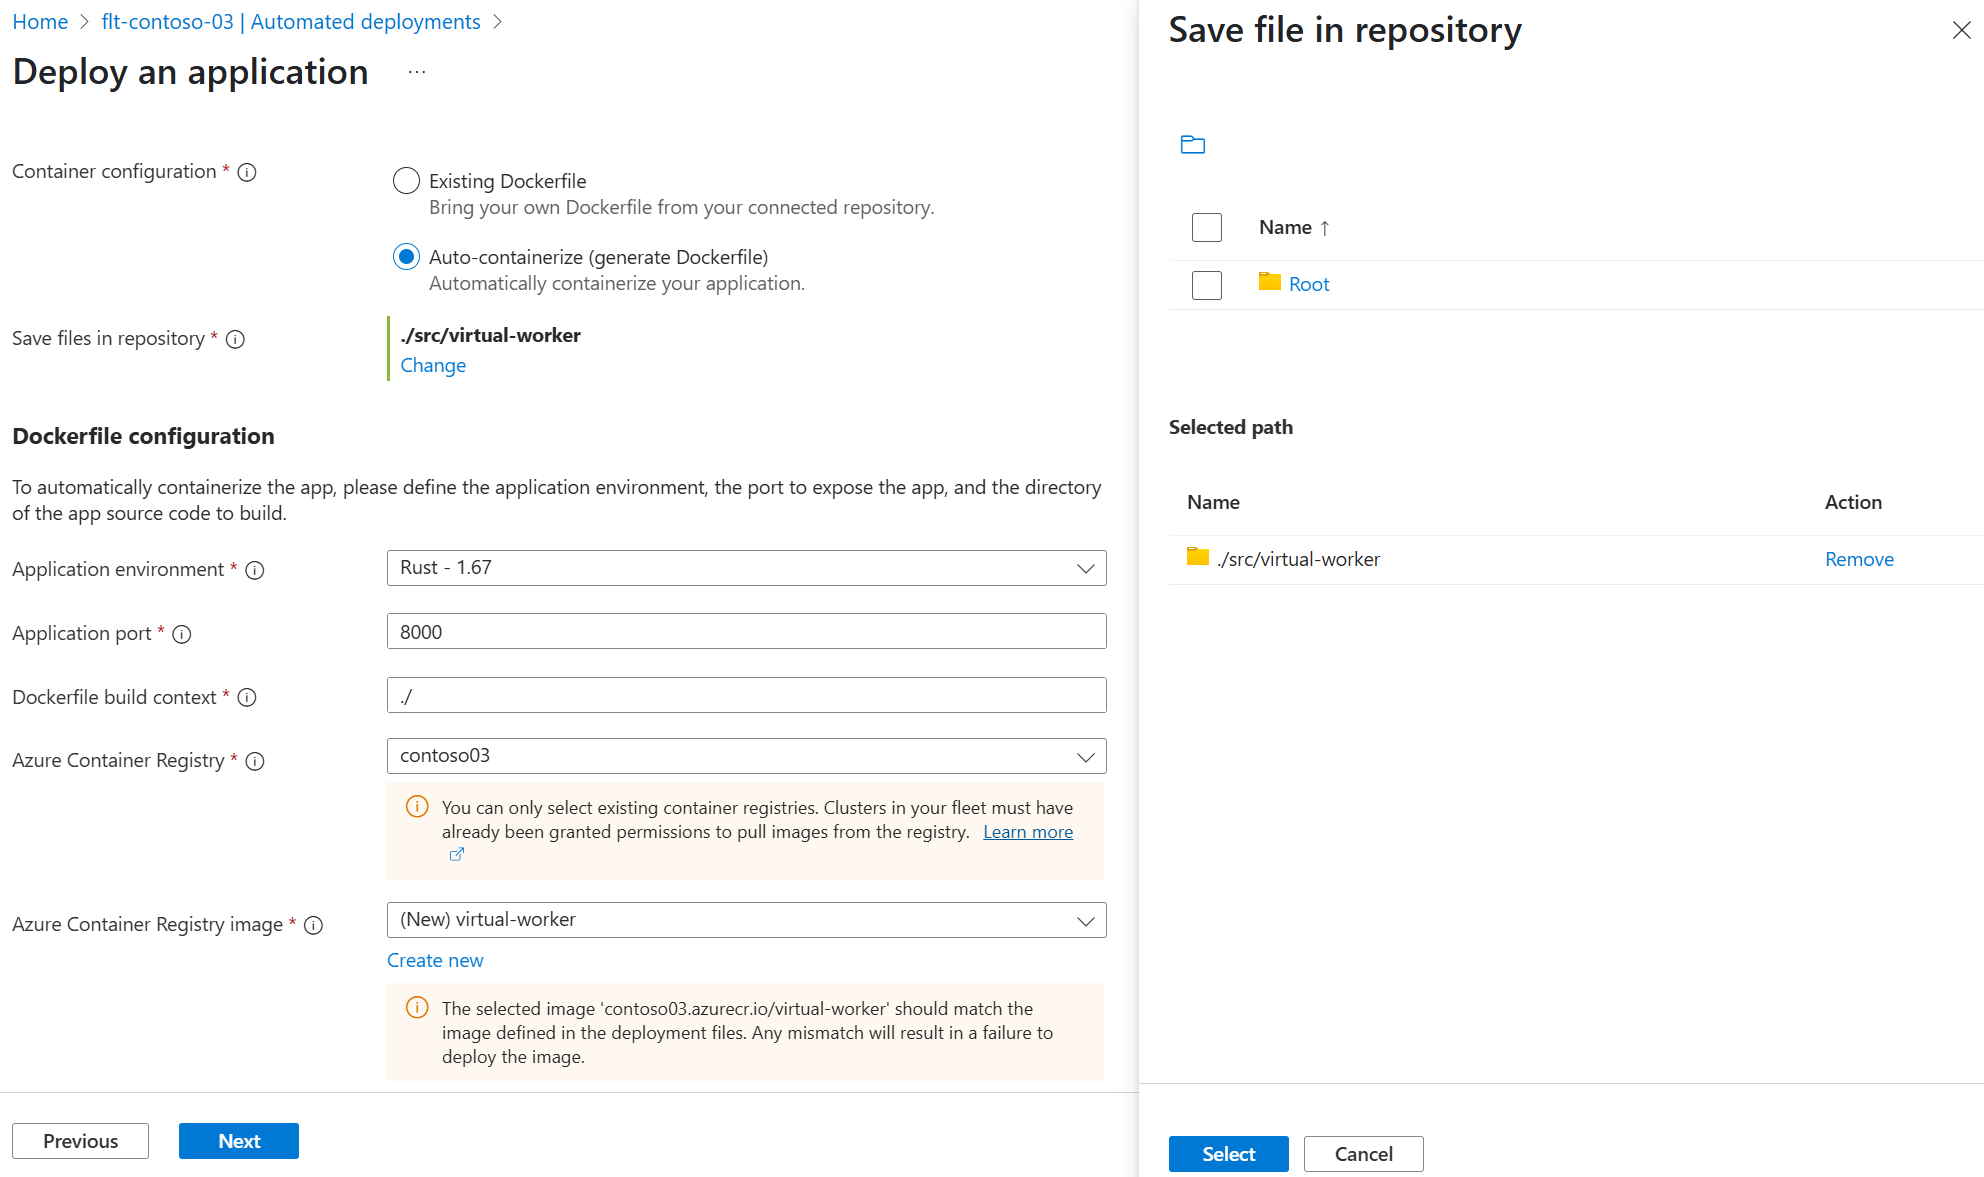Toggle the select-all checkbox beside Name header

(x=1207, y=228)
